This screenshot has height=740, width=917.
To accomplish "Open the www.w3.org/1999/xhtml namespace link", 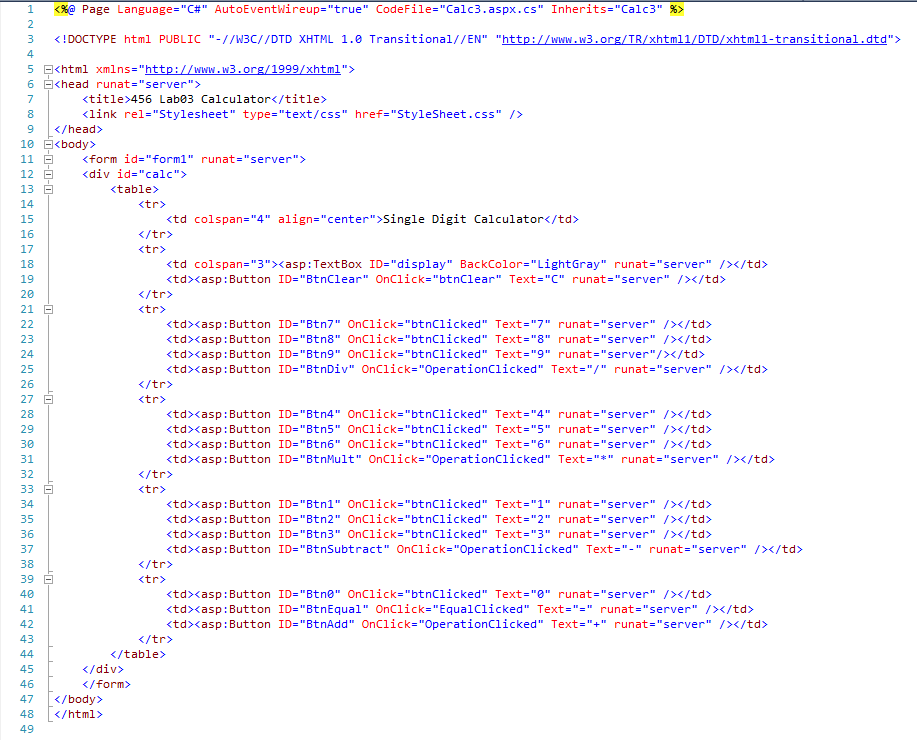I will coord(243,69).
